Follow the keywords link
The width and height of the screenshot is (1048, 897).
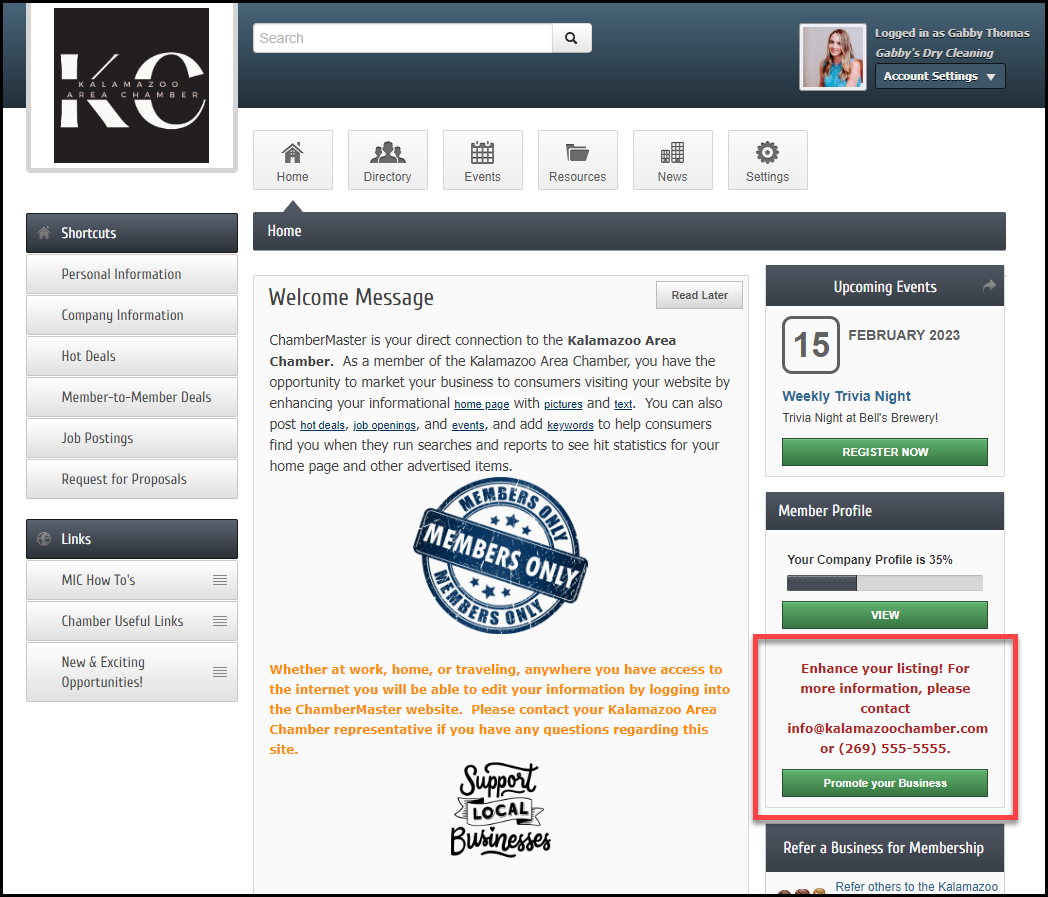point(570,425)
